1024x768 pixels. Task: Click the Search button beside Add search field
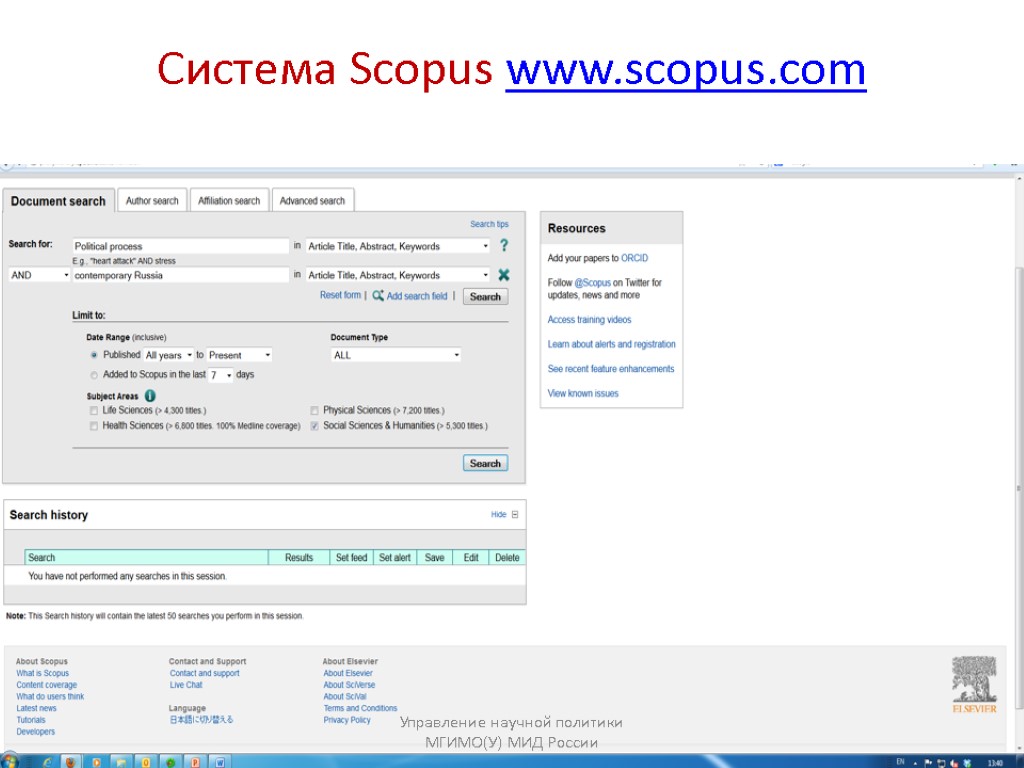point(485,296)
